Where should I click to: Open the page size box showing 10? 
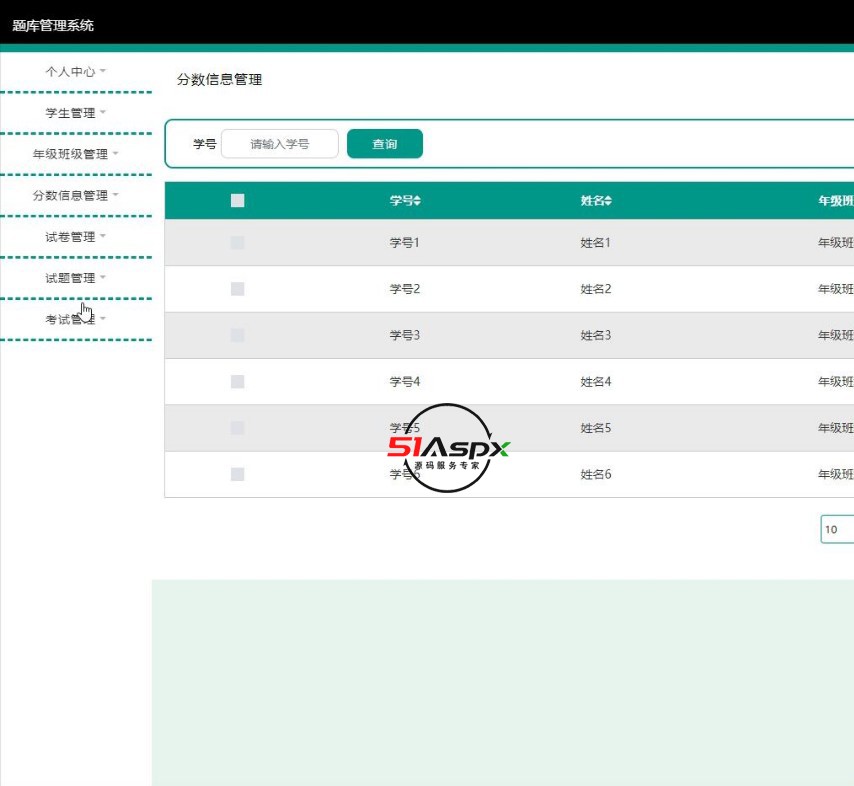[x=837, y=529]
